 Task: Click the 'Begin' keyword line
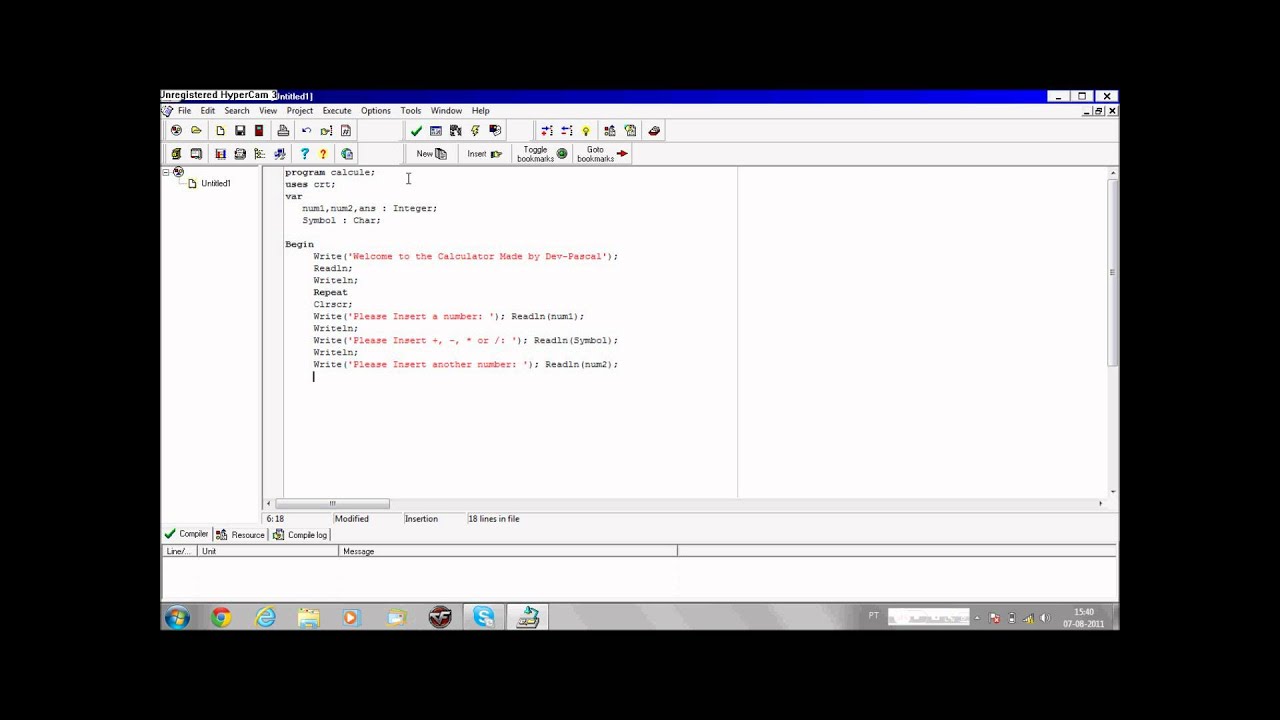pyautogui.click(x=299, y=245)
